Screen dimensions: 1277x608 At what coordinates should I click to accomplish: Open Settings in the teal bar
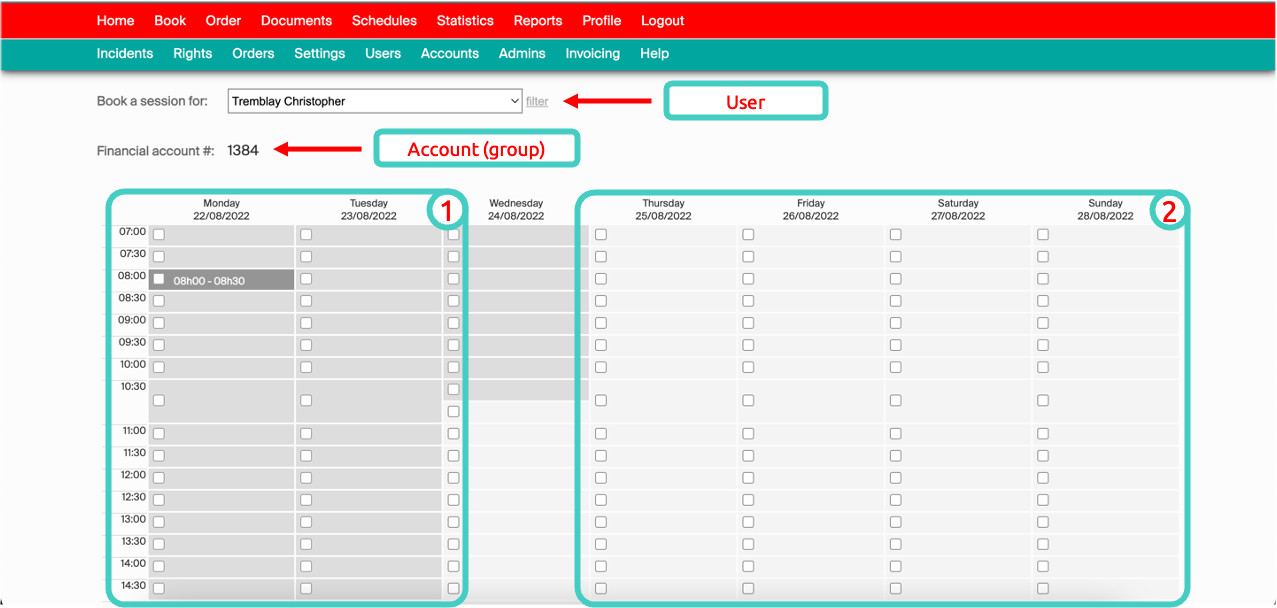coord(319,53)
